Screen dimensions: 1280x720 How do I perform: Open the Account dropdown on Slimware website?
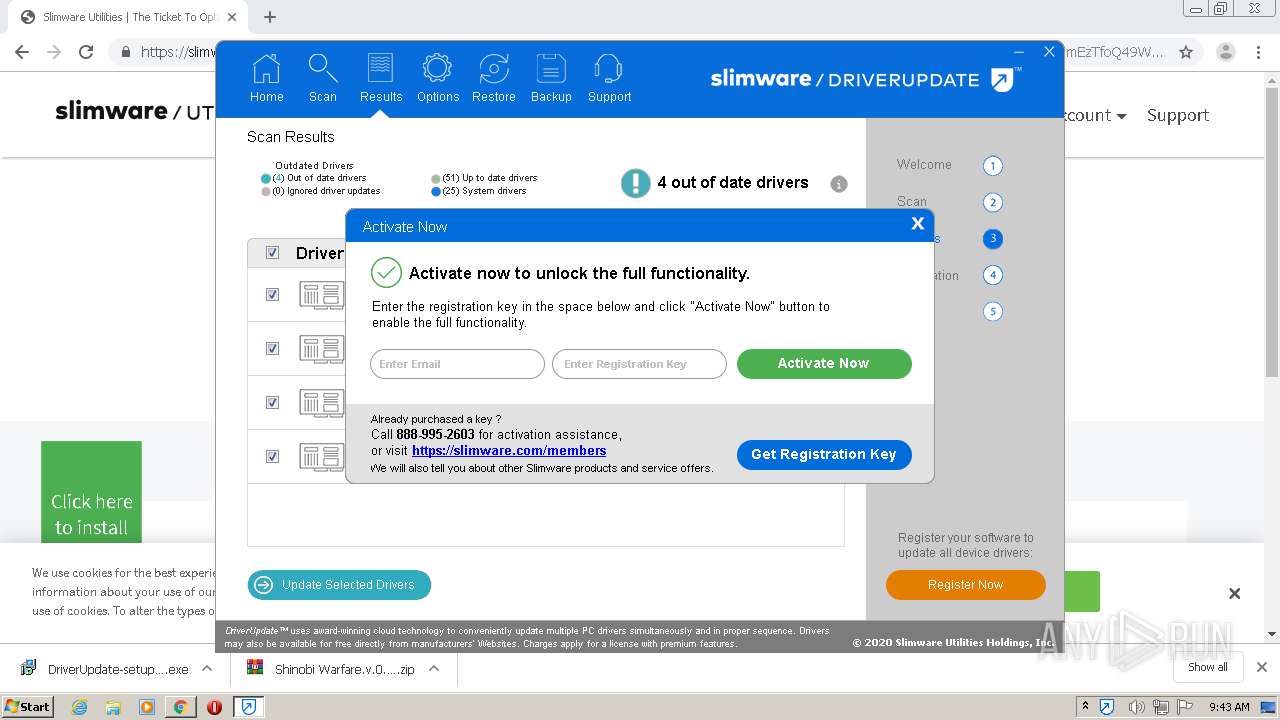[x=1094, y=115]
